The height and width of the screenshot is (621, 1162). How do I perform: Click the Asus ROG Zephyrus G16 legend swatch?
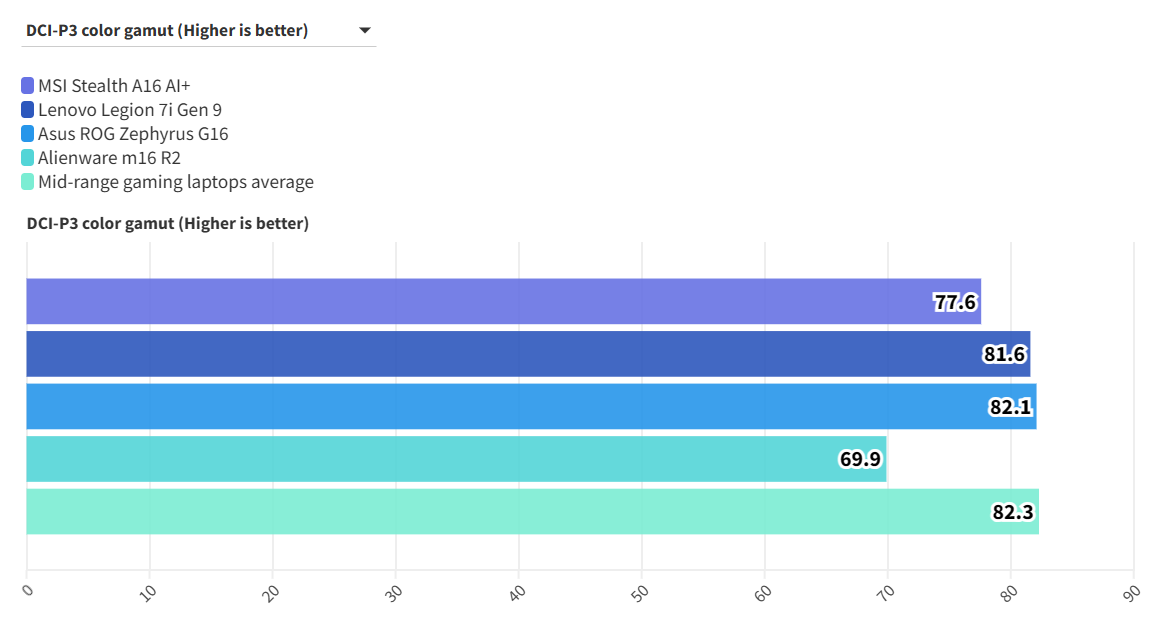pos(27,134)
